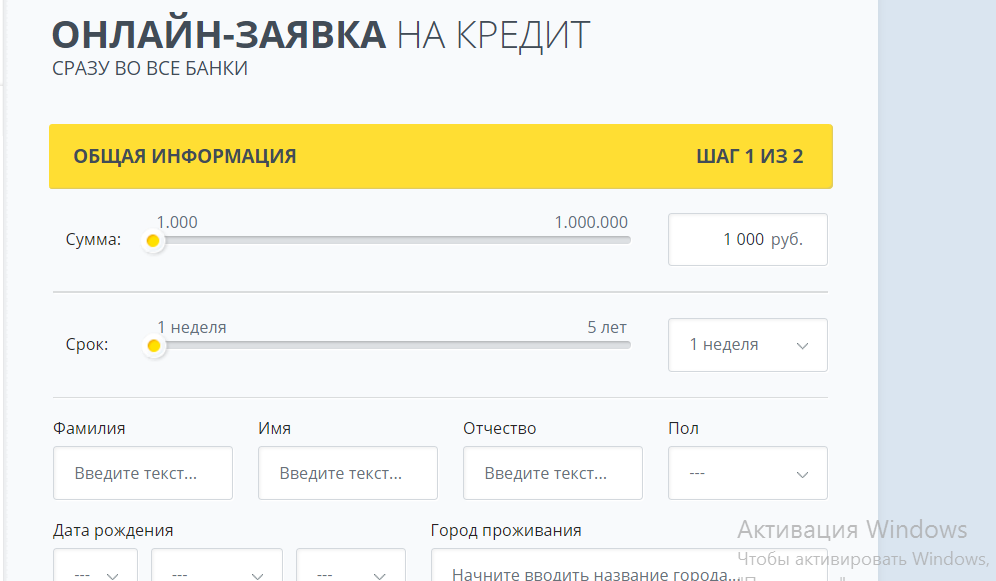Expand the Пол dropdown

click(x=747, y=473)
